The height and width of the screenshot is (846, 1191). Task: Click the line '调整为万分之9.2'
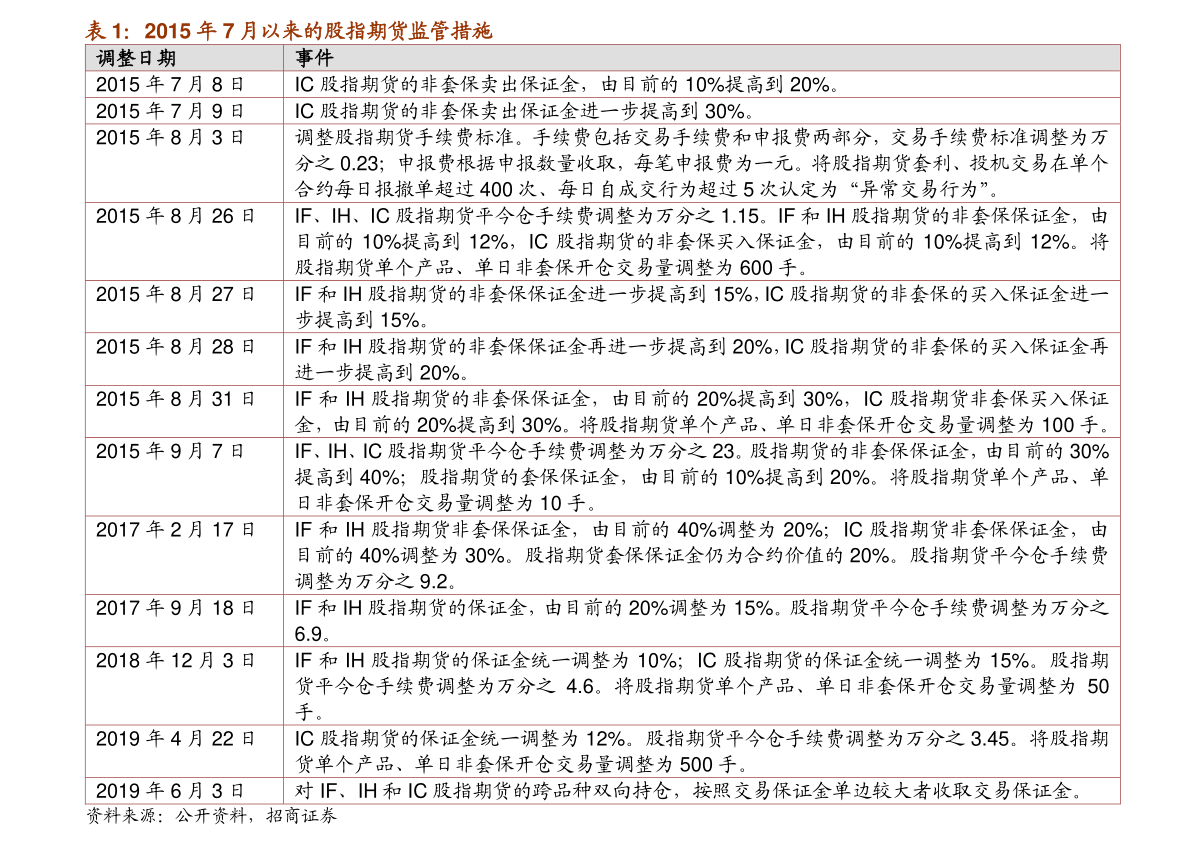[x=376, y=581]
